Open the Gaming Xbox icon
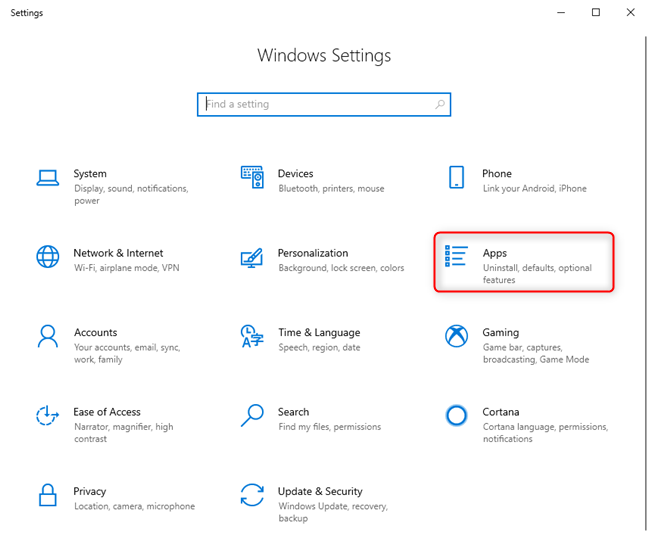Screen dimensions: 648x547 [x=456, y=336]
